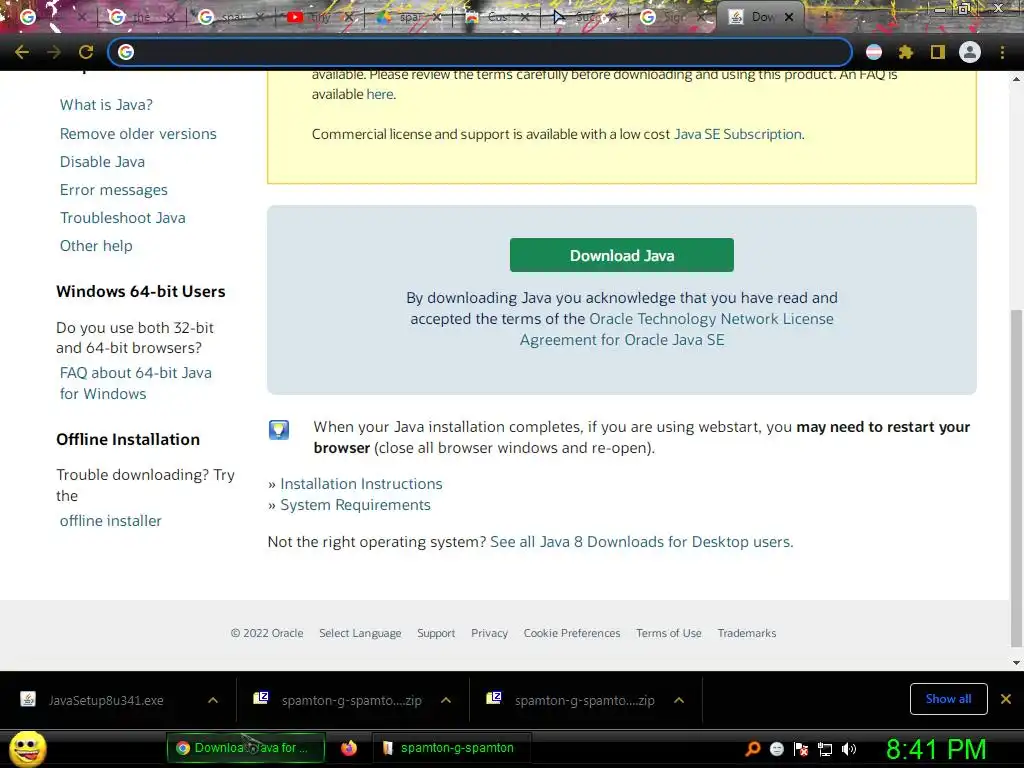Click the orange magnifier tray icon
Screen dimensions: 1024x768
(753, 748)
